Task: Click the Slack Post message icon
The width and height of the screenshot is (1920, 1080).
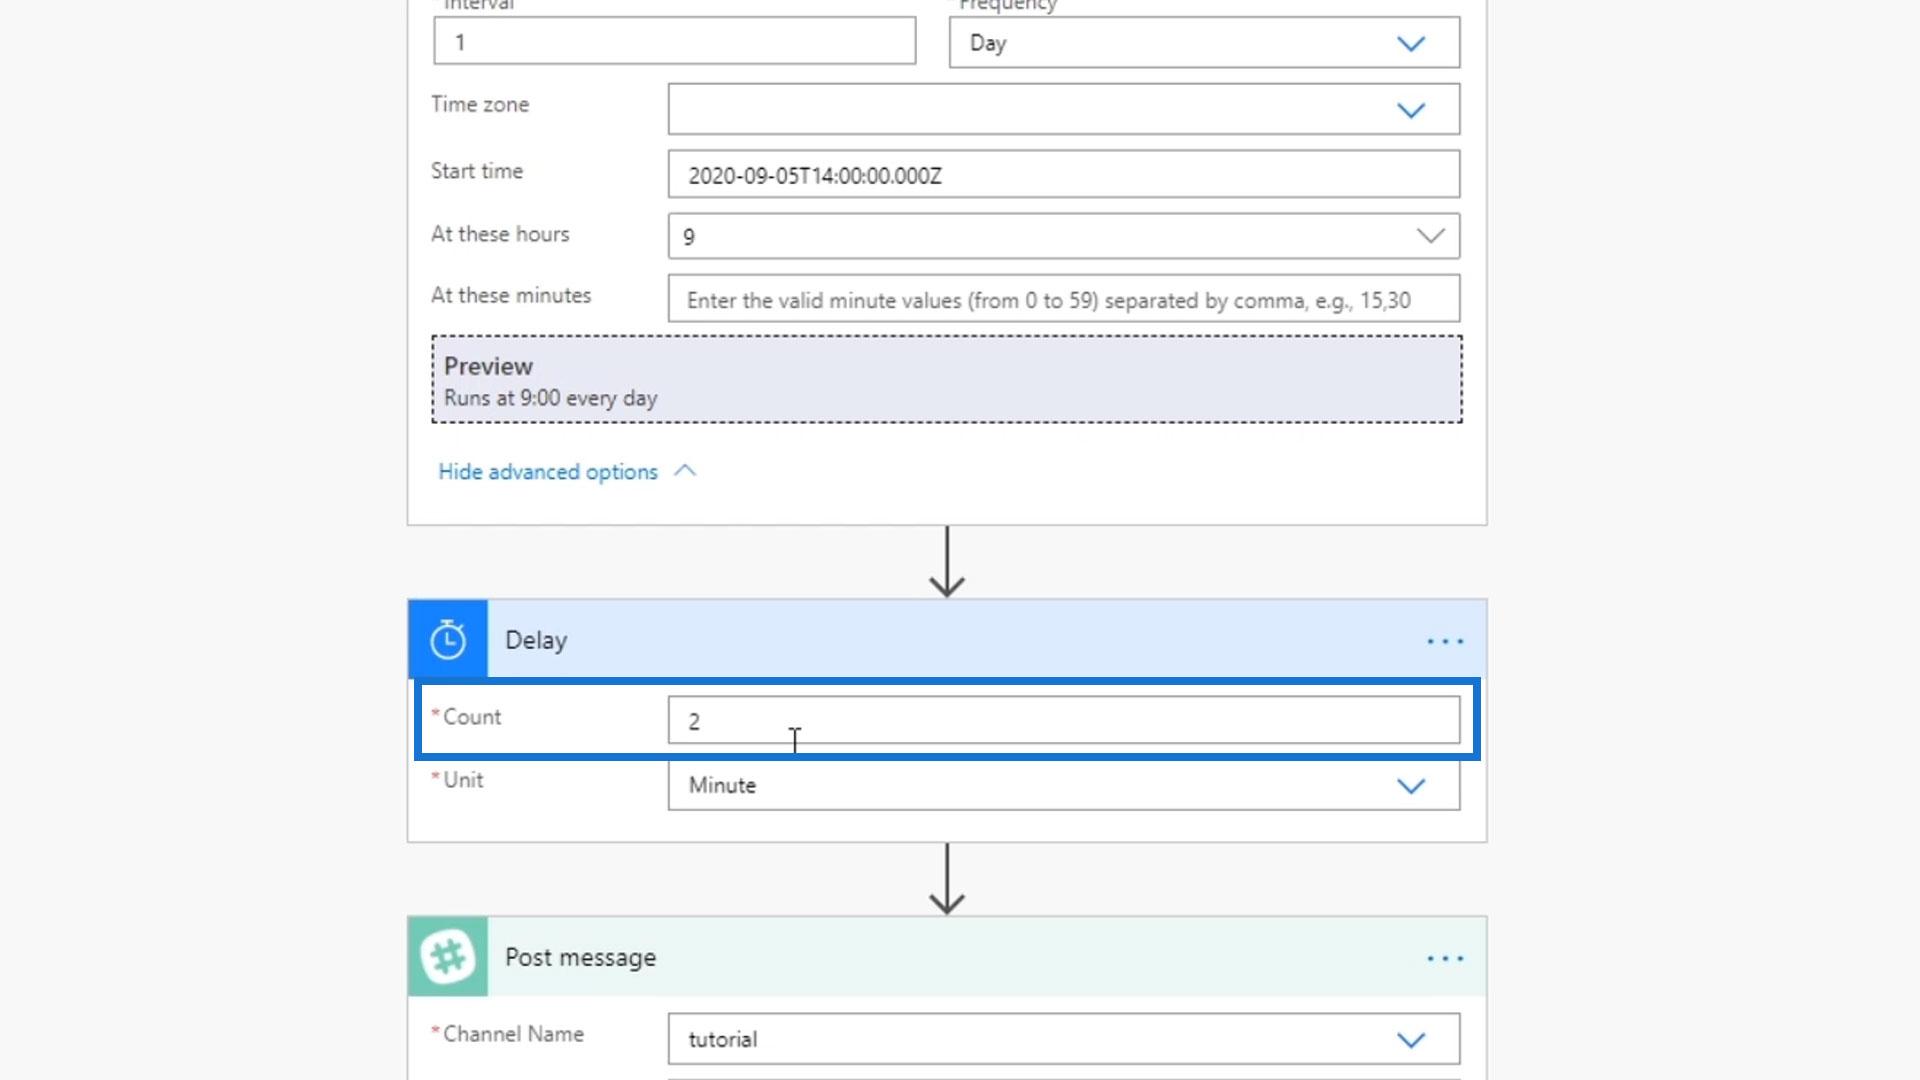Action: pyautogui.click(x=447, y=957)
